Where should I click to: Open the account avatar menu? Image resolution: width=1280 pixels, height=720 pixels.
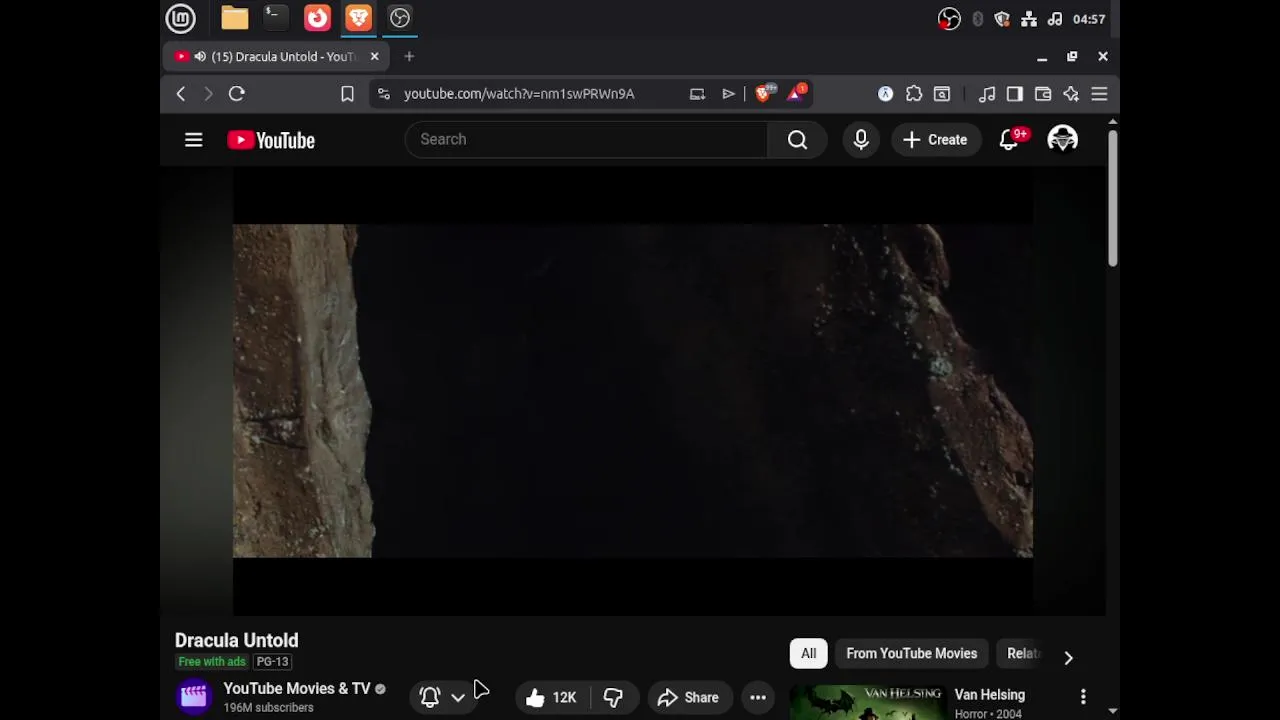[x=1062, y=139]
